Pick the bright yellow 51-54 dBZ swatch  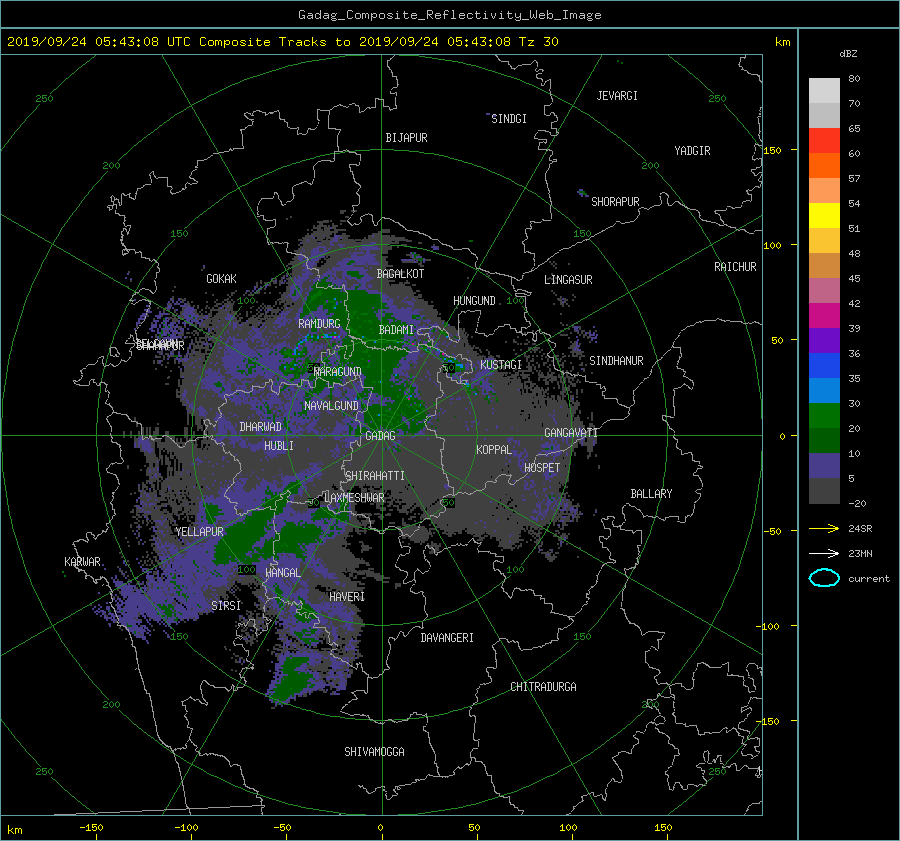(x=824, y=216)
